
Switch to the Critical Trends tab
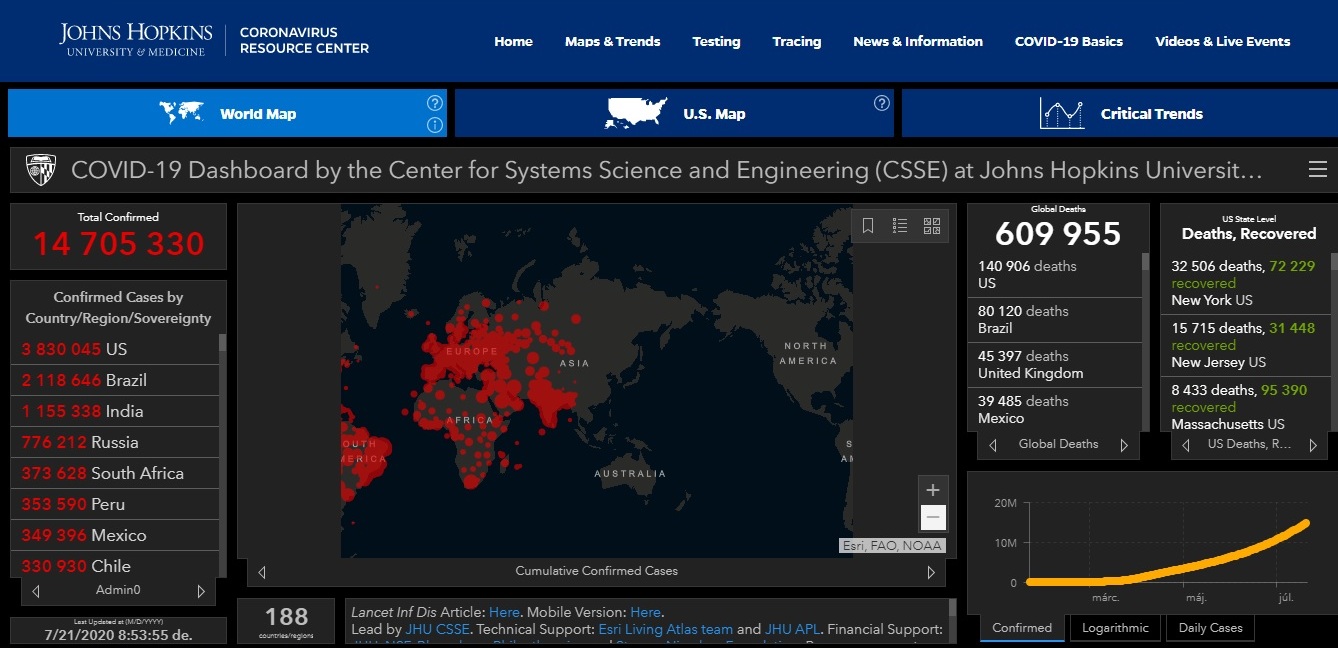(x=1119, y=113)
